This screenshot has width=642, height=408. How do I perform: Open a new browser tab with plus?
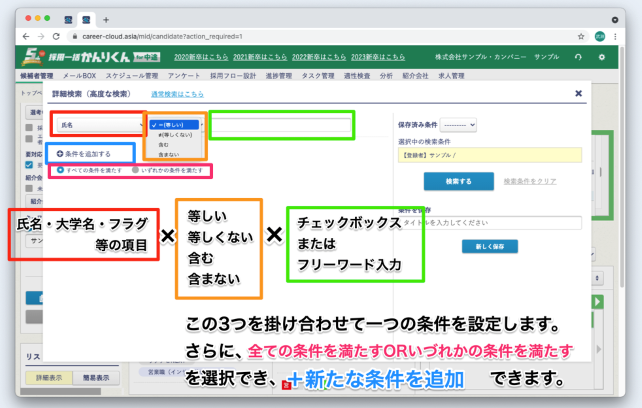pyautogui.click(x=106, y=20)
